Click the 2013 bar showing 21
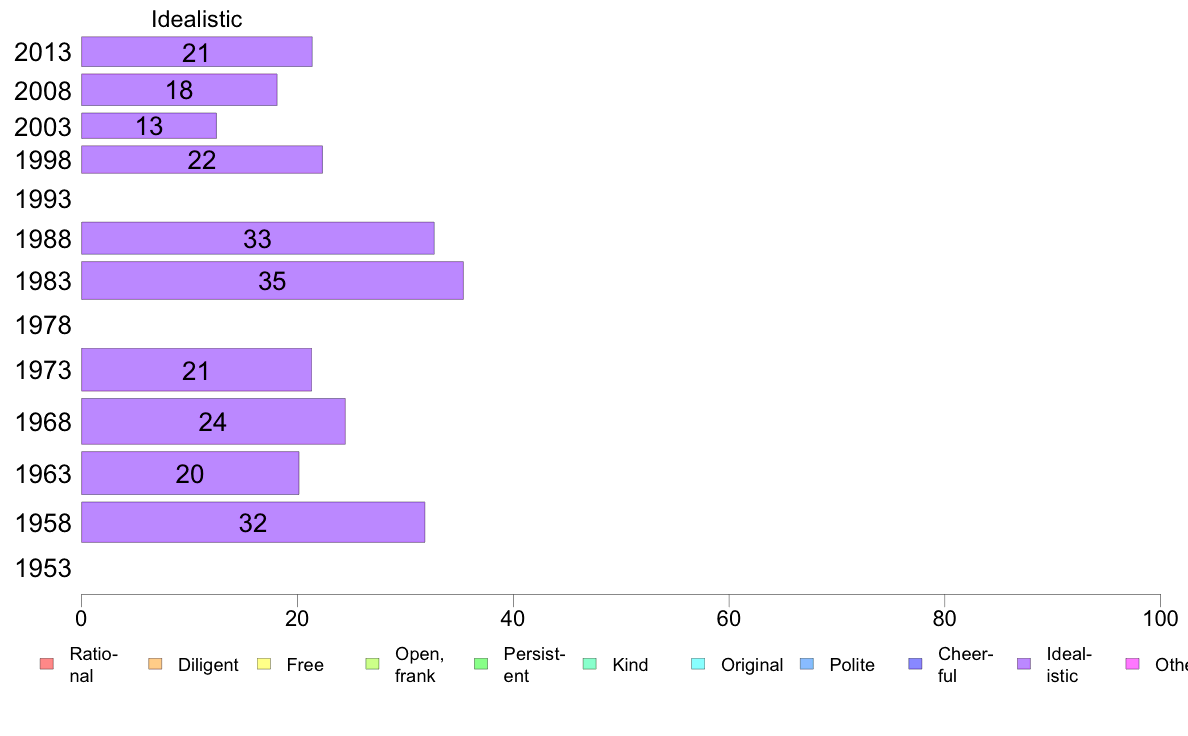Screen dimensions: 1188x736 click(197, 52)
